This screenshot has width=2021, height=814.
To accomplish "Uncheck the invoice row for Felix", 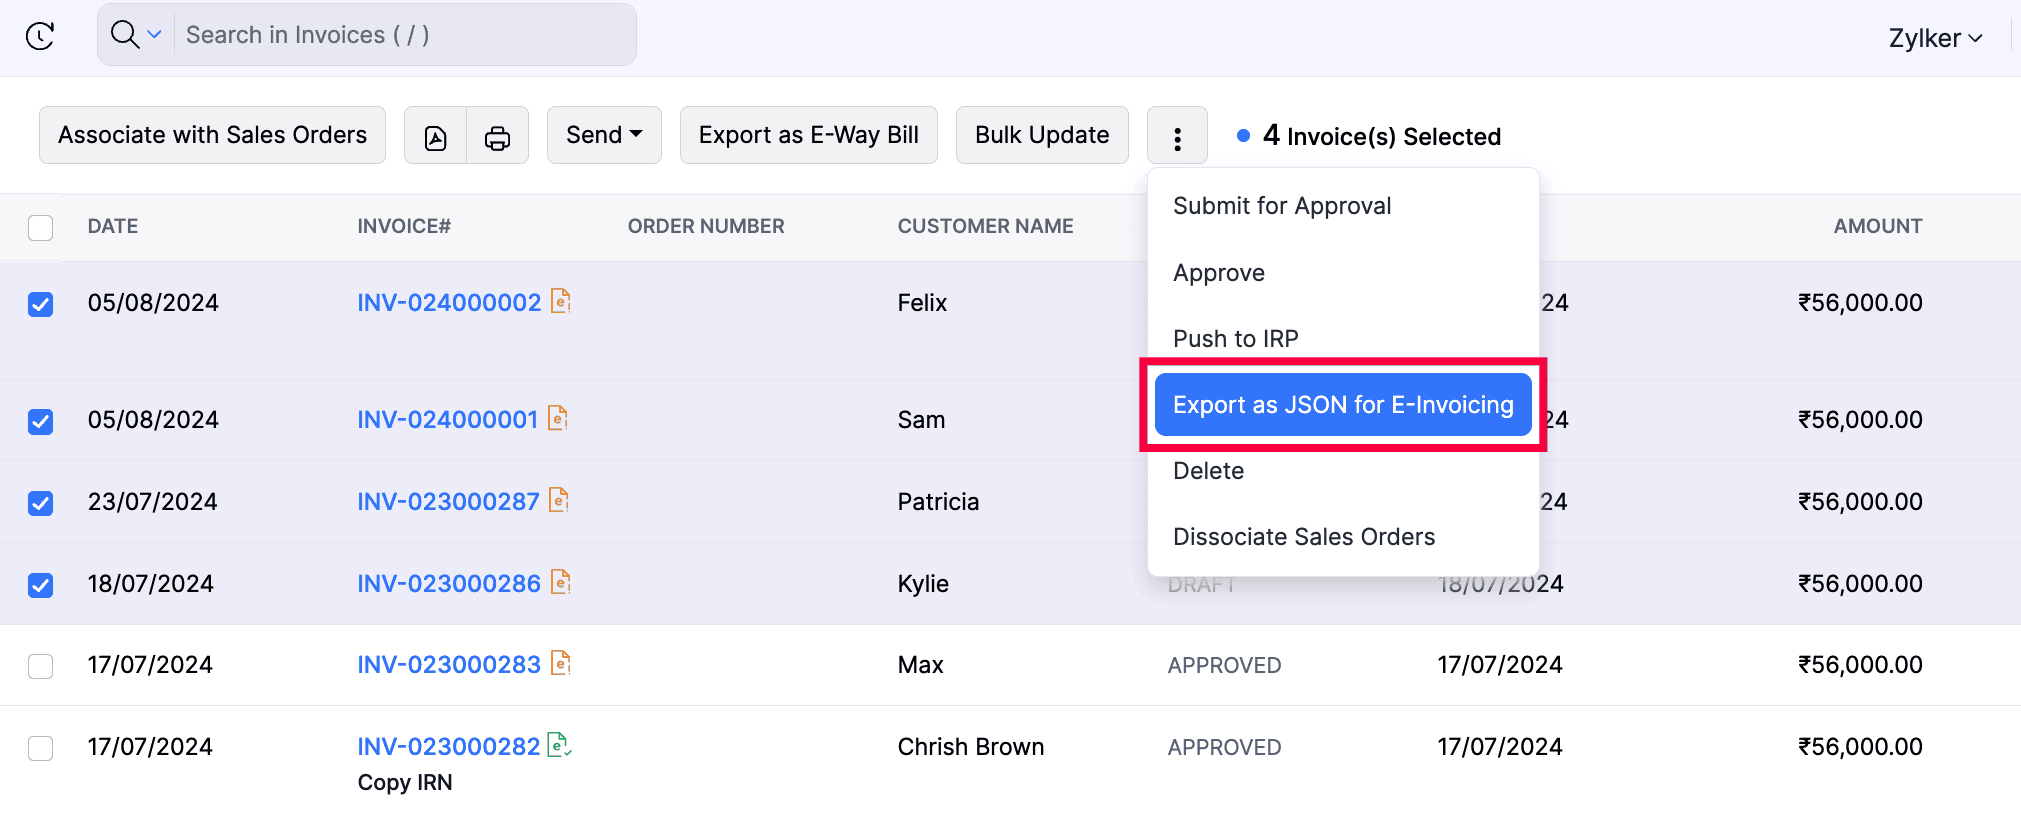I will coord(40,304).
